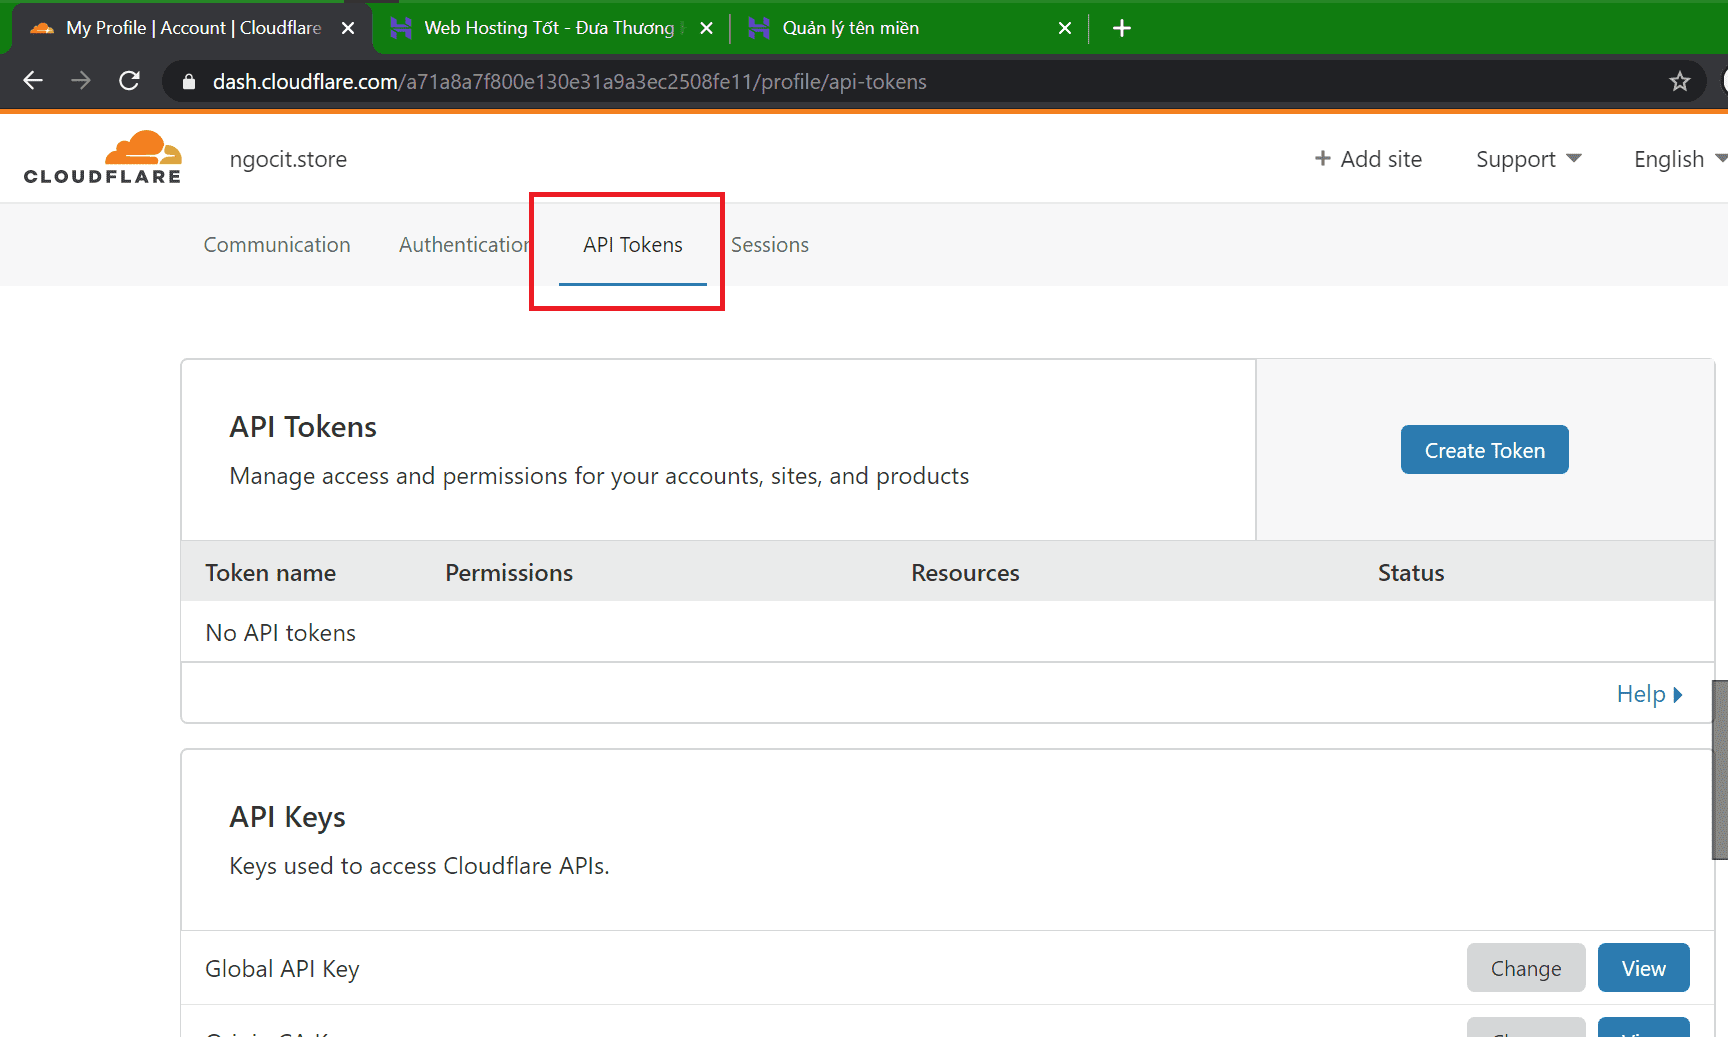Close the Web Hosting Tốt tab
Screen dimensions: 1728x1037
tap(706, 28)
